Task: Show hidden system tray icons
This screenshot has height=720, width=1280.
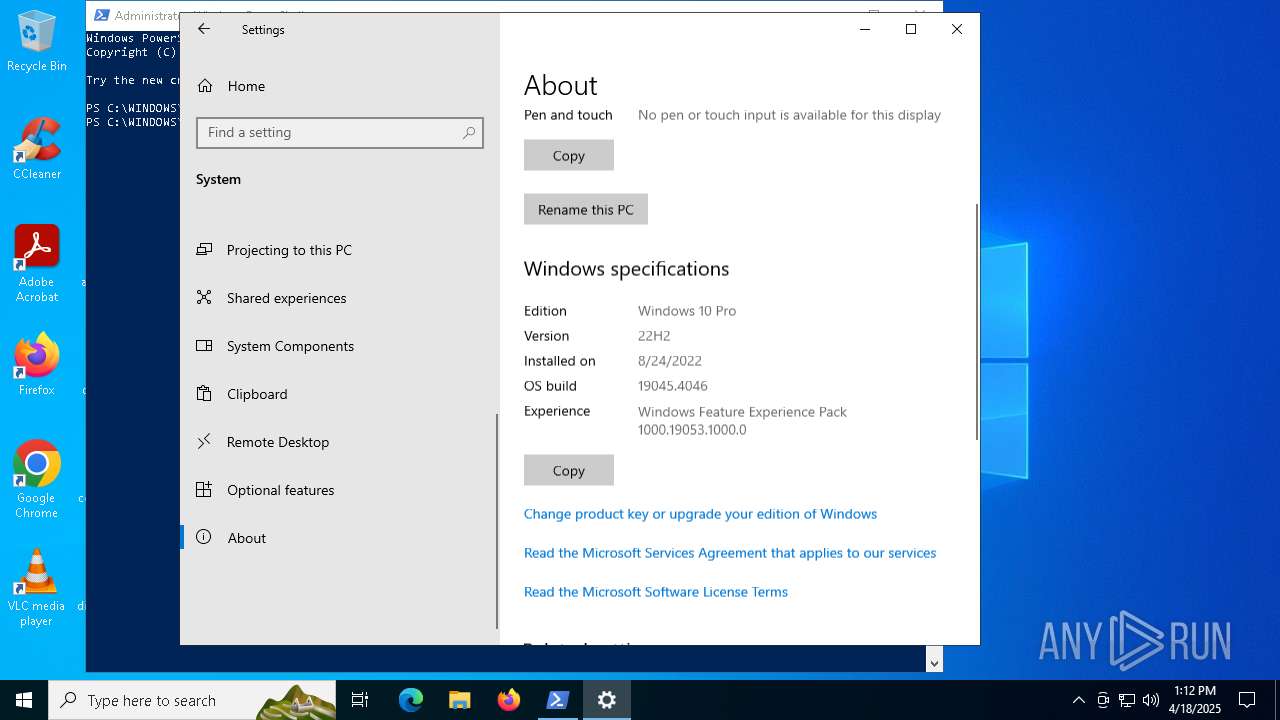Action: point(1078,700)
